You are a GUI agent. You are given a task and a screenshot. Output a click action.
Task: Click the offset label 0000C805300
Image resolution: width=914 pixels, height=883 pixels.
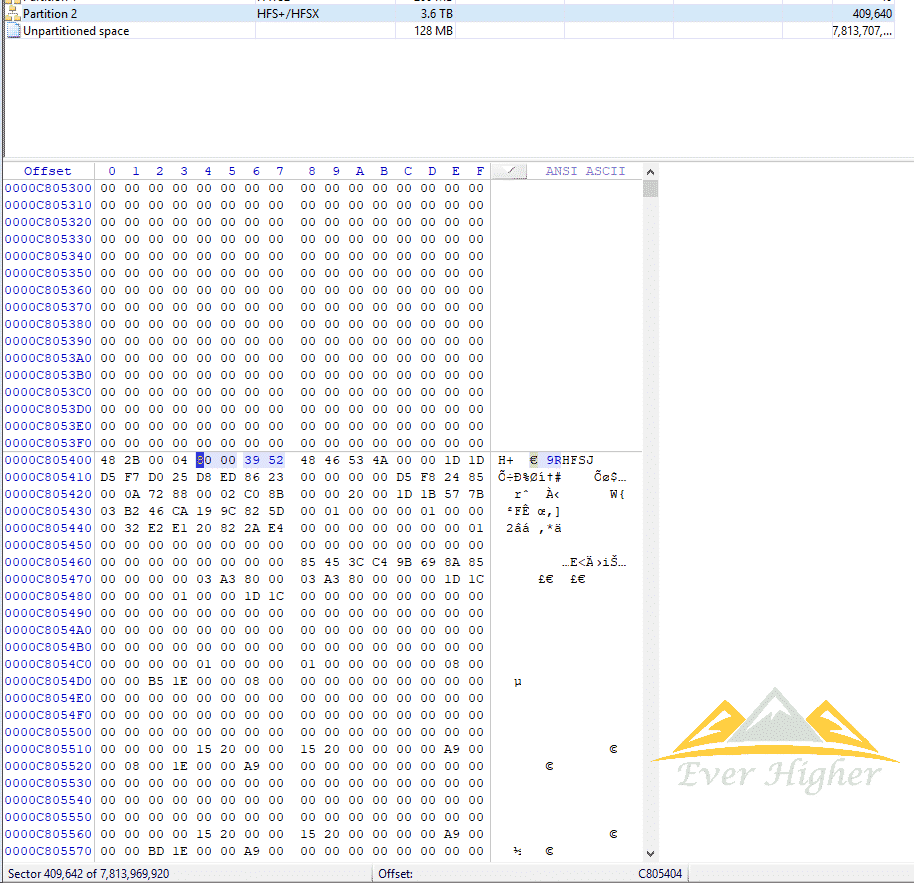coord(48,188)
